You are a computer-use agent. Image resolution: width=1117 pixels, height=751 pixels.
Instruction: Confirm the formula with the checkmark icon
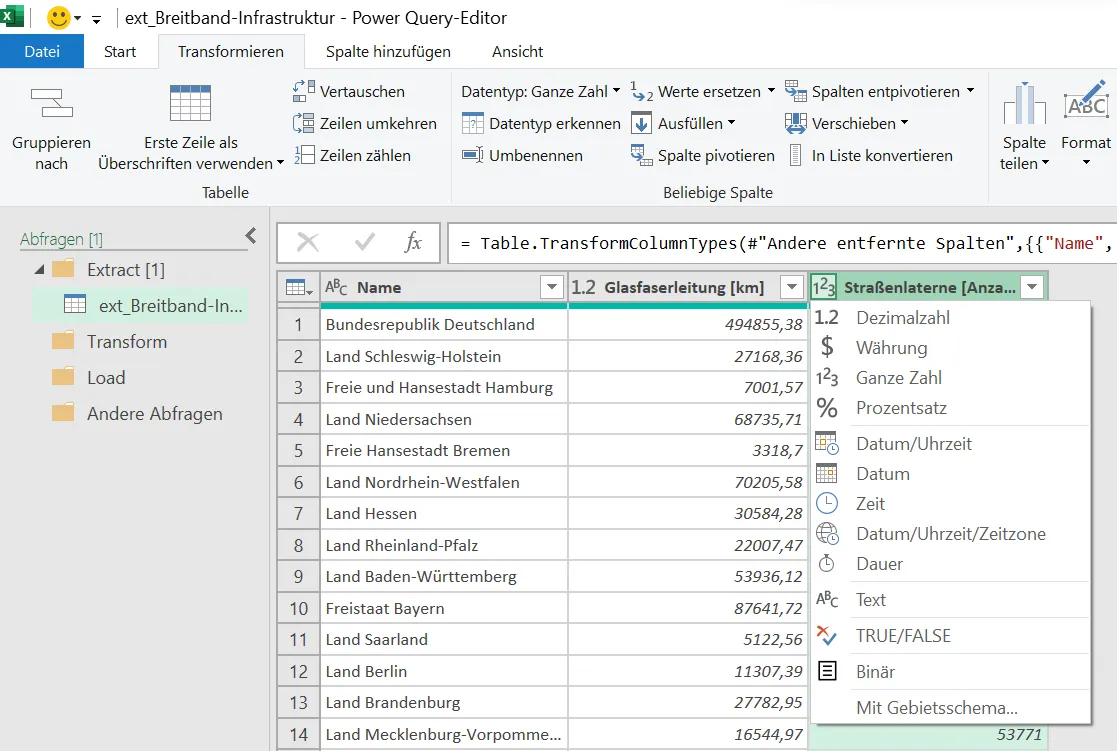tap(364, 242)
